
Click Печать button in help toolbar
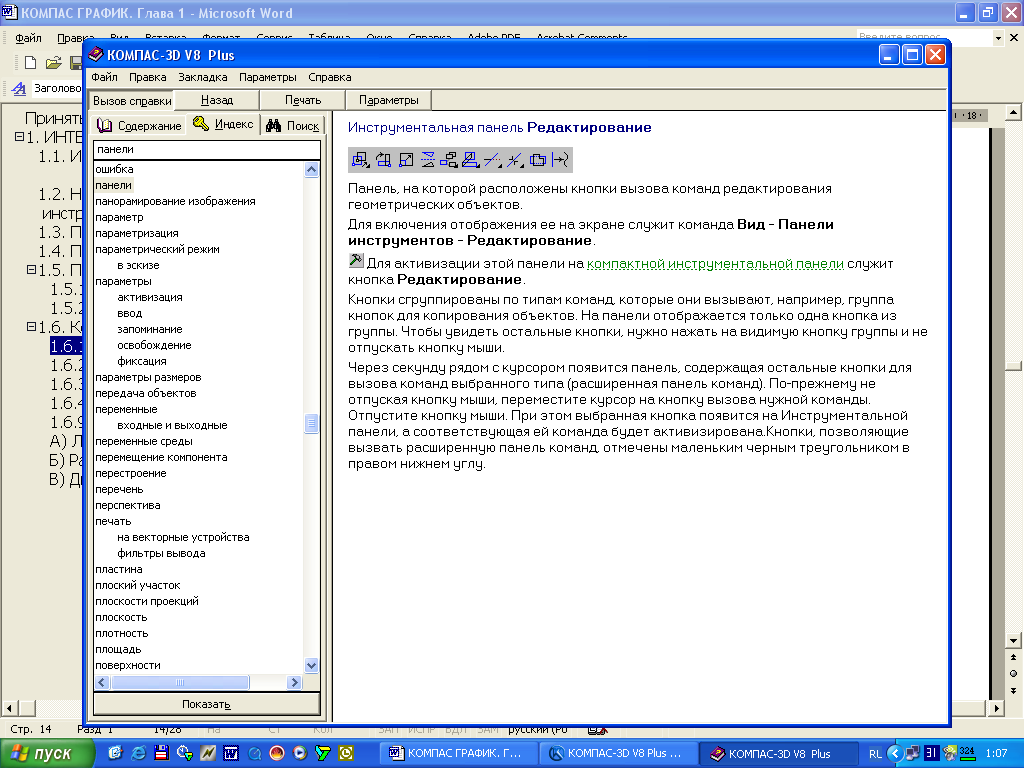pyautogui.click(x=303, y=100)
